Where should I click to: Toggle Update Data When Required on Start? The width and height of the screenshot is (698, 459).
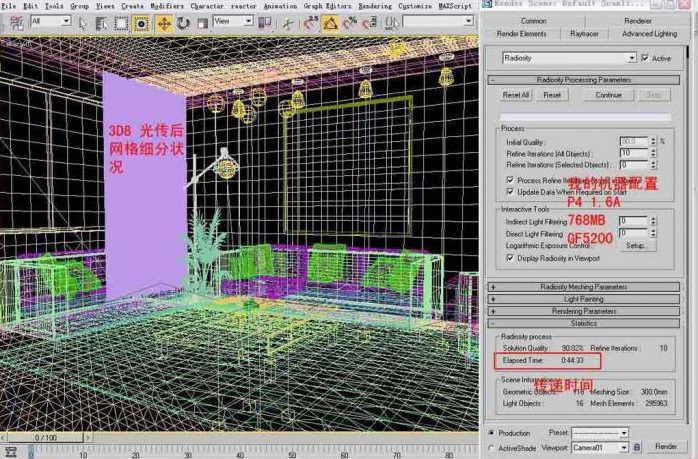click(x=510, y=192)
